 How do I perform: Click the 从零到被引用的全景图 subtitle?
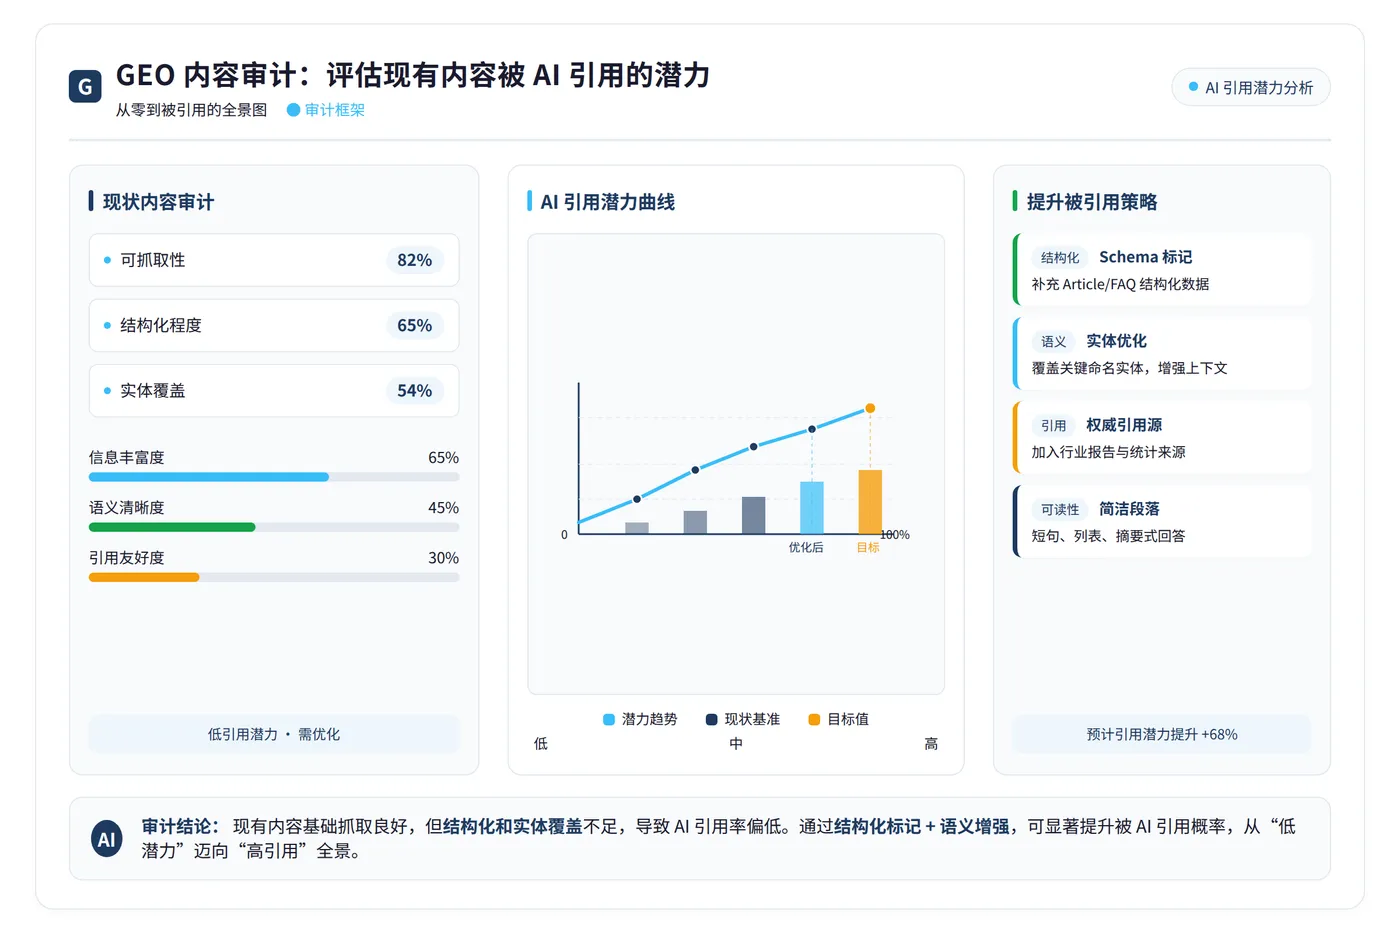tap(191, 110)
